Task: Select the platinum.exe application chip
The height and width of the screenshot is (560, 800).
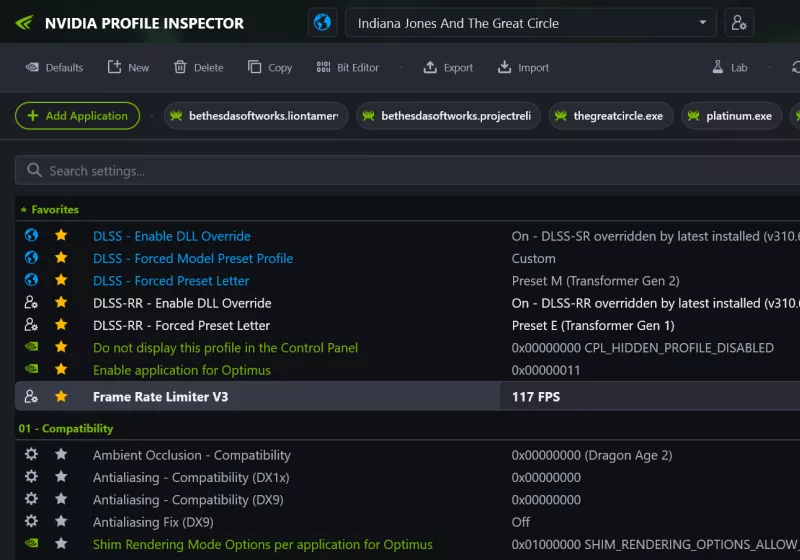Action: coord(731,116)
